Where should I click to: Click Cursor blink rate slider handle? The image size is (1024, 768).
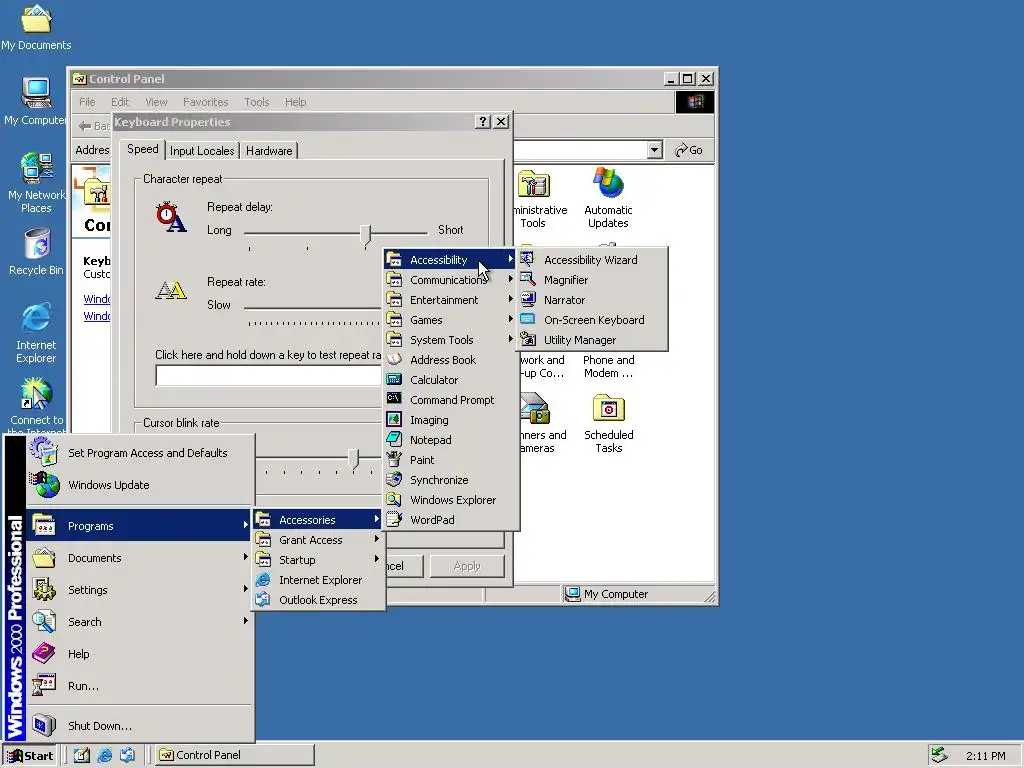coord(354,460)
